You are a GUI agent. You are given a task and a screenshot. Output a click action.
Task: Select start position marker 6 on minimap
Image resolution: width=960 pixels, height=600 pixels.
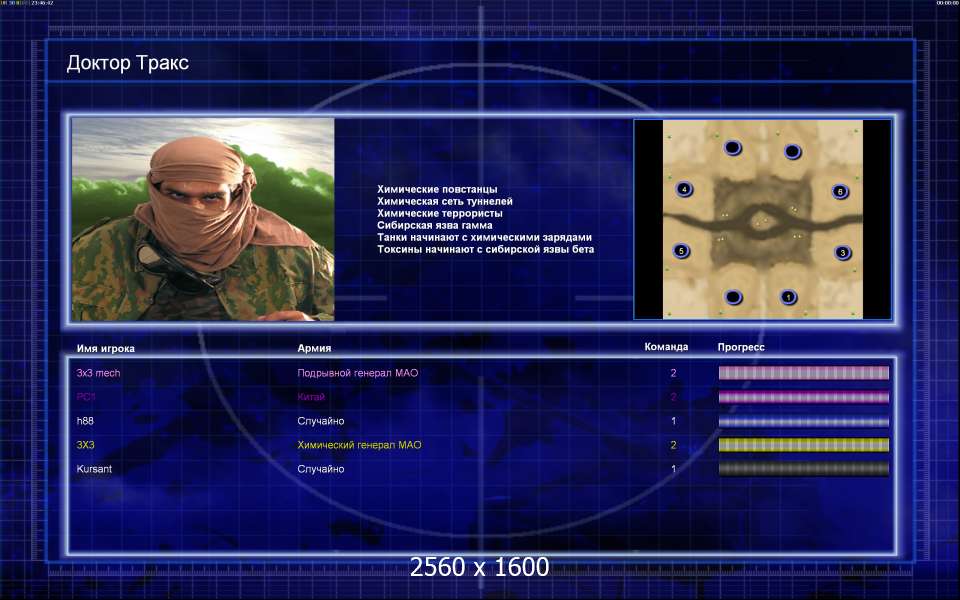coord(840,191)
